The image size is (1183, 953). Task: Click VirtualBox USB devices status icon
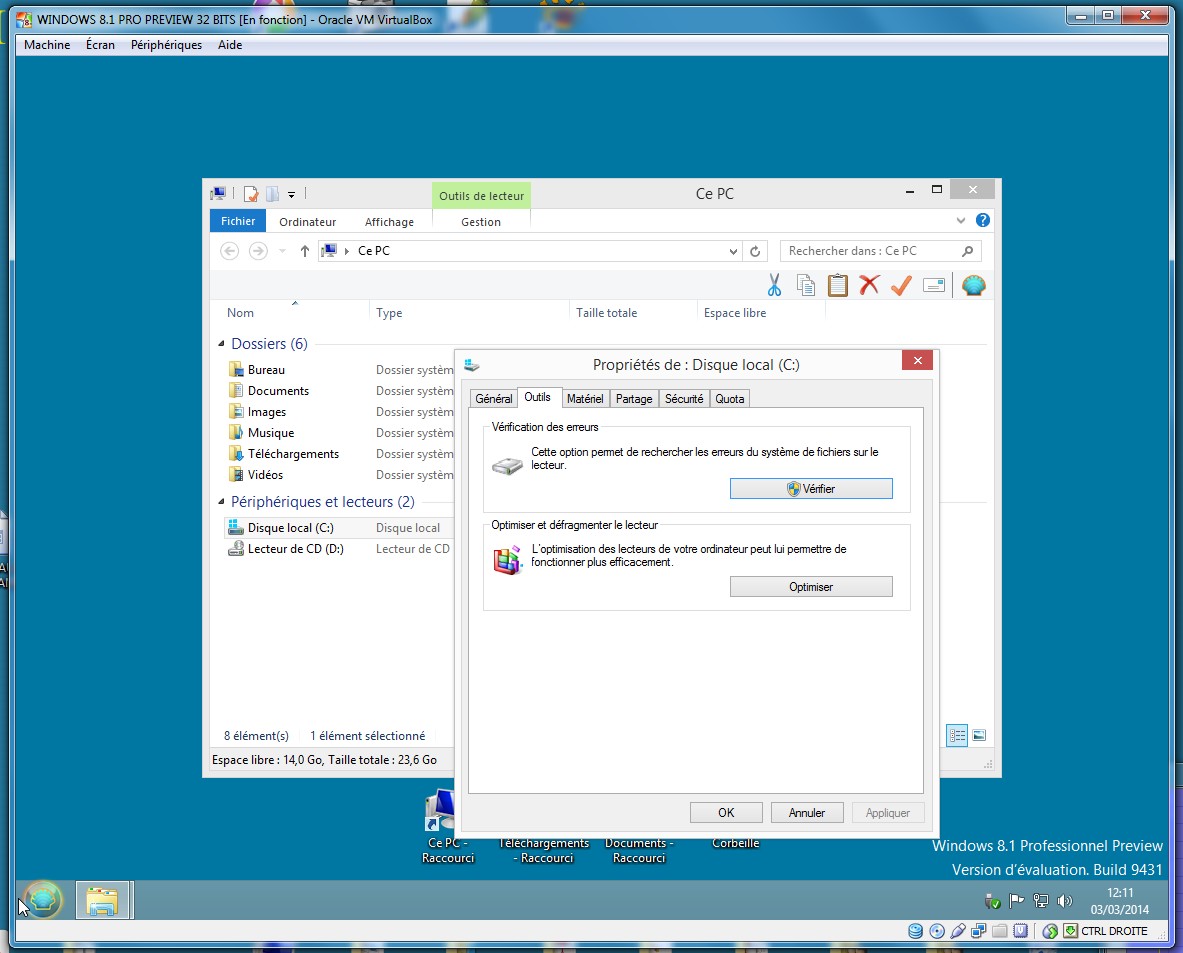[x=957, y=931]
